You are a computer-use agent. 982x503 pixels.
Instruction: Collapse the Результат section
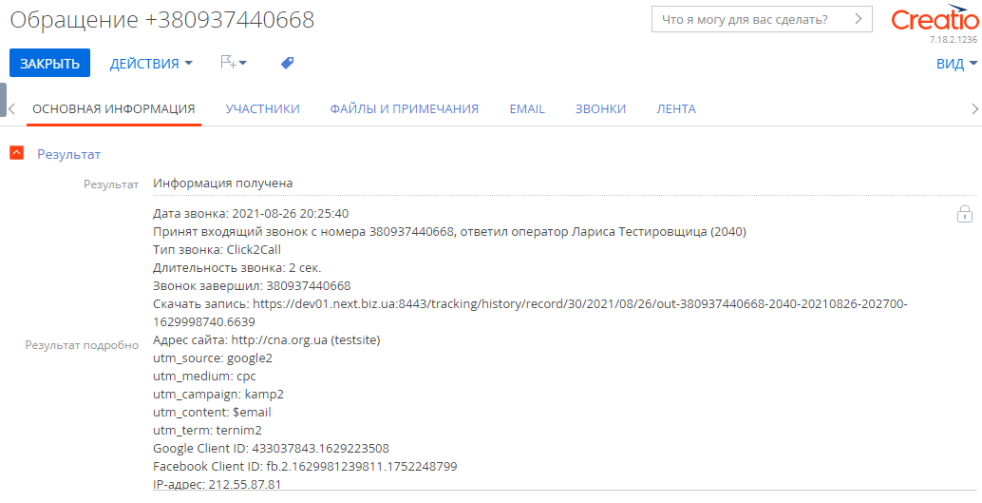16,154
